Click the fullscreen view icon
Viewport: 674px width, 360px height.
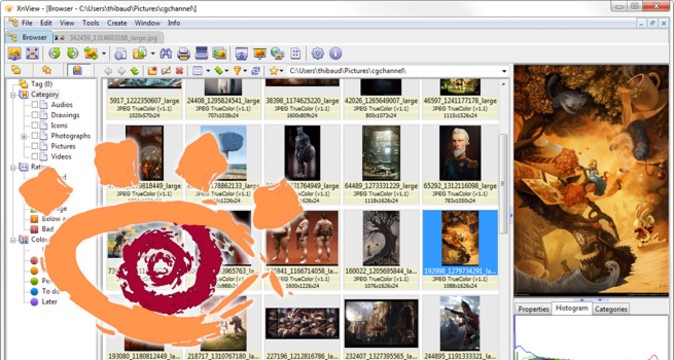coord(33,54)
